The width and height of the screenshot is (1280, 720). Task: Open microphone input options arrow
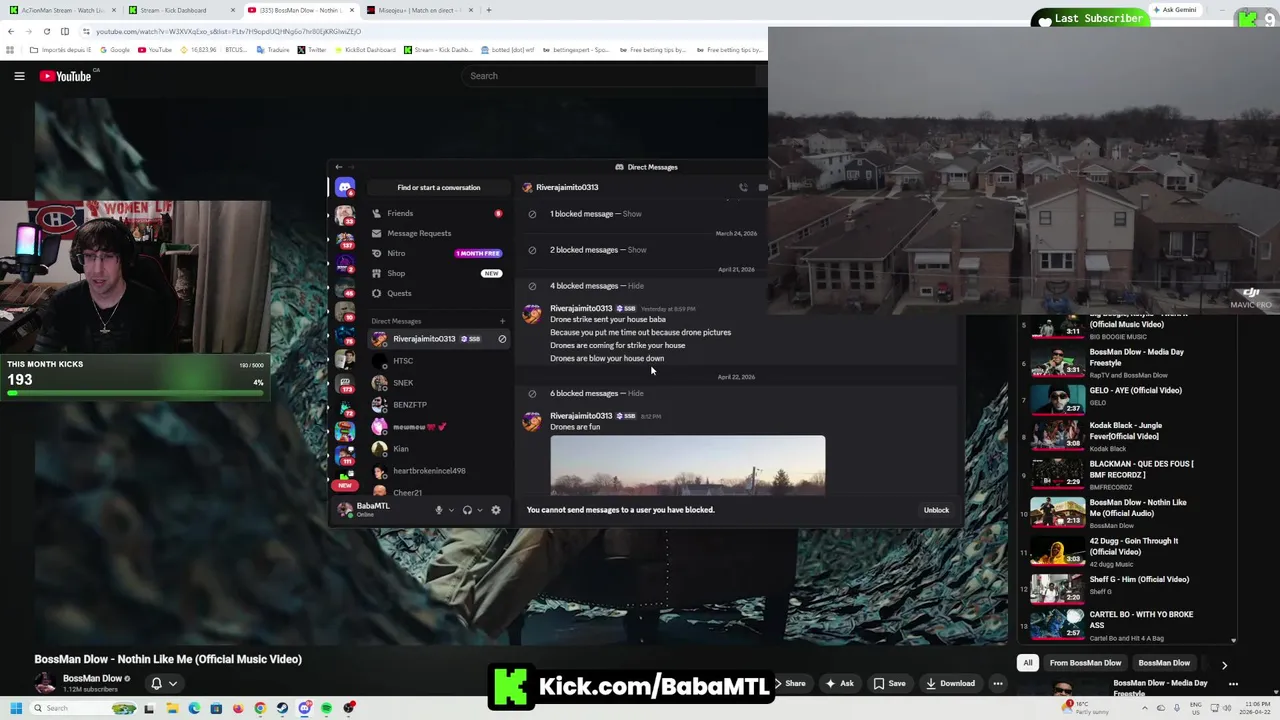(x=451, y=510)
